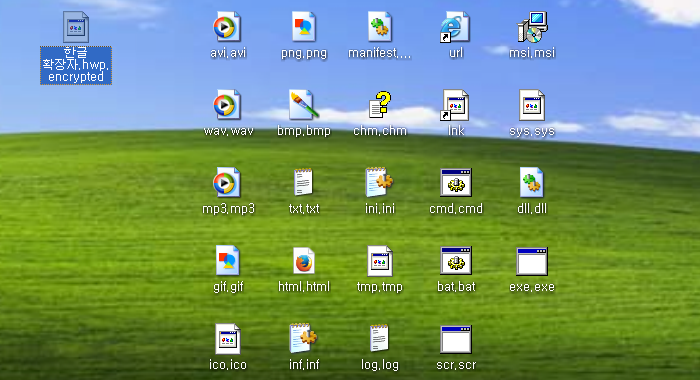Click the "wav.wav" file name label
The image size is (700, 380).
228,131
